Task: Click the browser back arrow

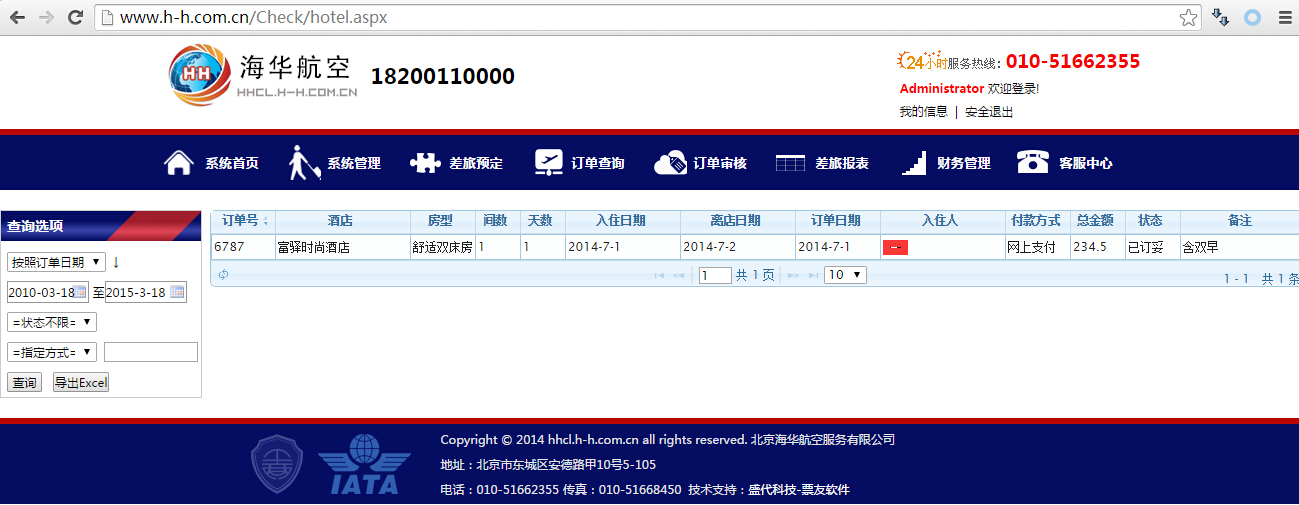Action: (17, 17)
